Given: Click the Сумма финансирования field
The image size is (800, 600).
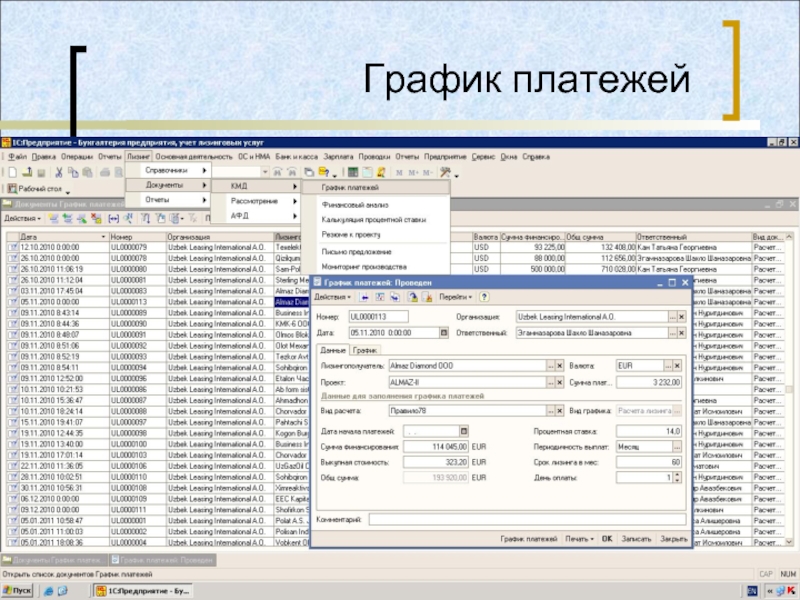Looking at the screenshot, I should coord(436,446).
